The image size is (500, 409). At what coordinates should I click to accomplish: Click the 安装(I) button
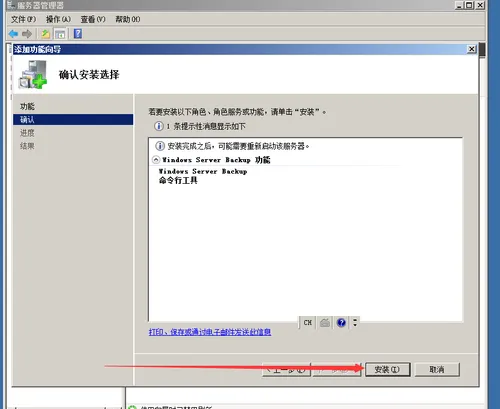pos(387,369)
